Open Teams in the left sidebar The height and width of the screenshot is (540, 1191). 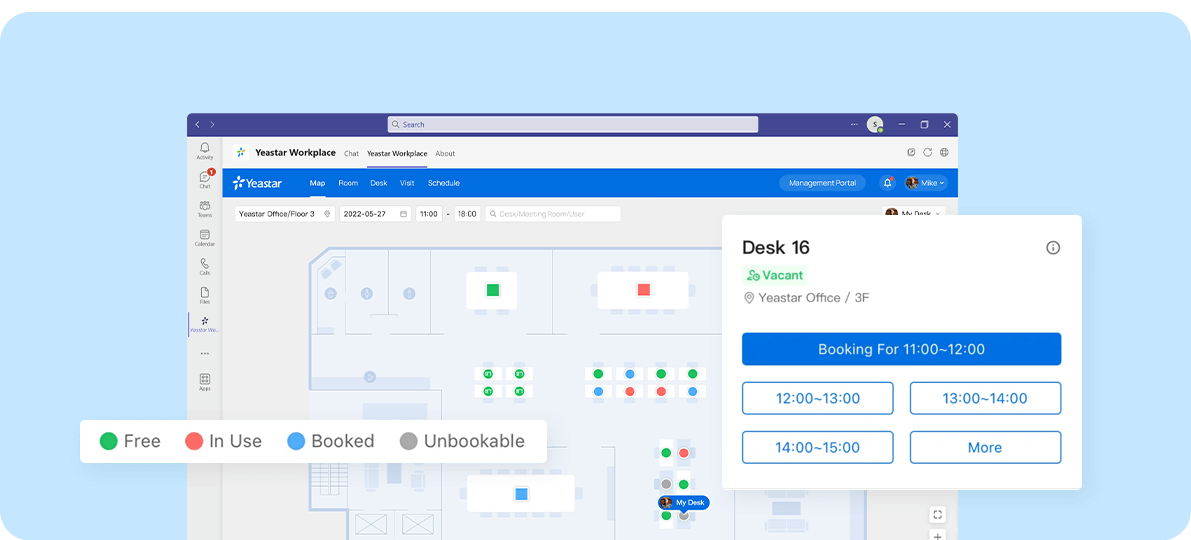(x=204, y=209)
